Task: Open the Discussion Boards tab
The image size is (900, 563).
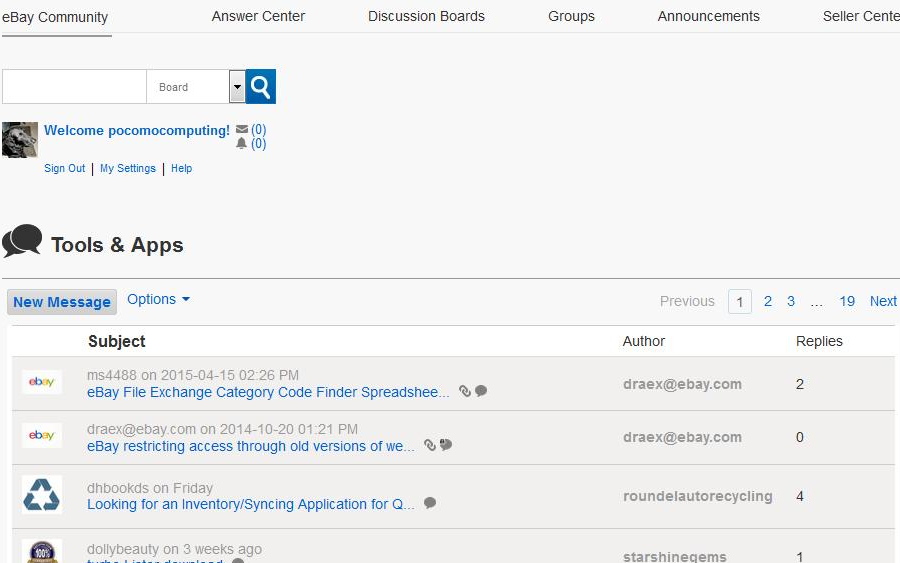Action: 426,16
